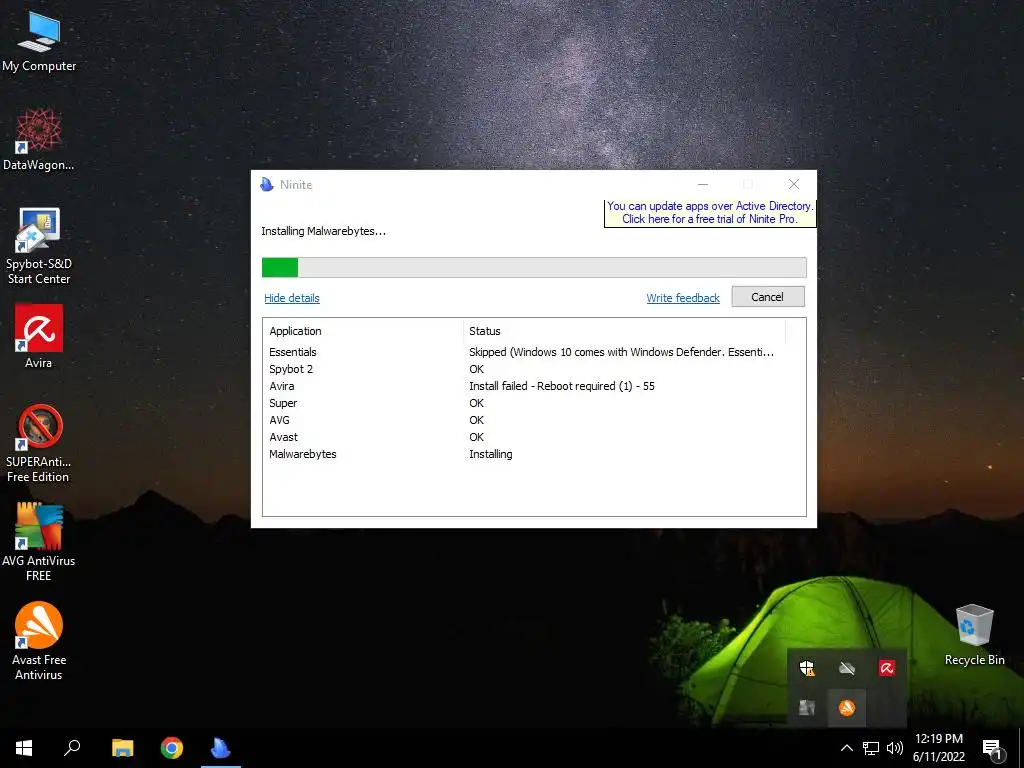Click 'Install failed - Reboot required' status
Screen dimensions: 1024x768
tap(562, 386)
